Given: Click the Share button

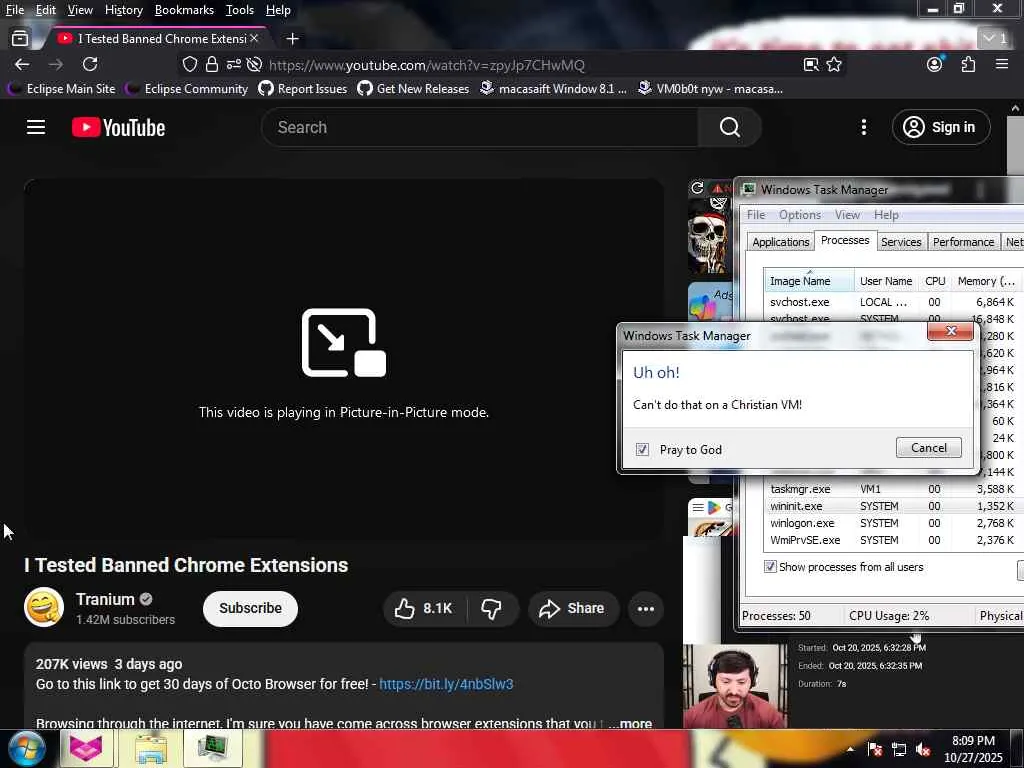Looking at the screenshot, I should 572,609.
